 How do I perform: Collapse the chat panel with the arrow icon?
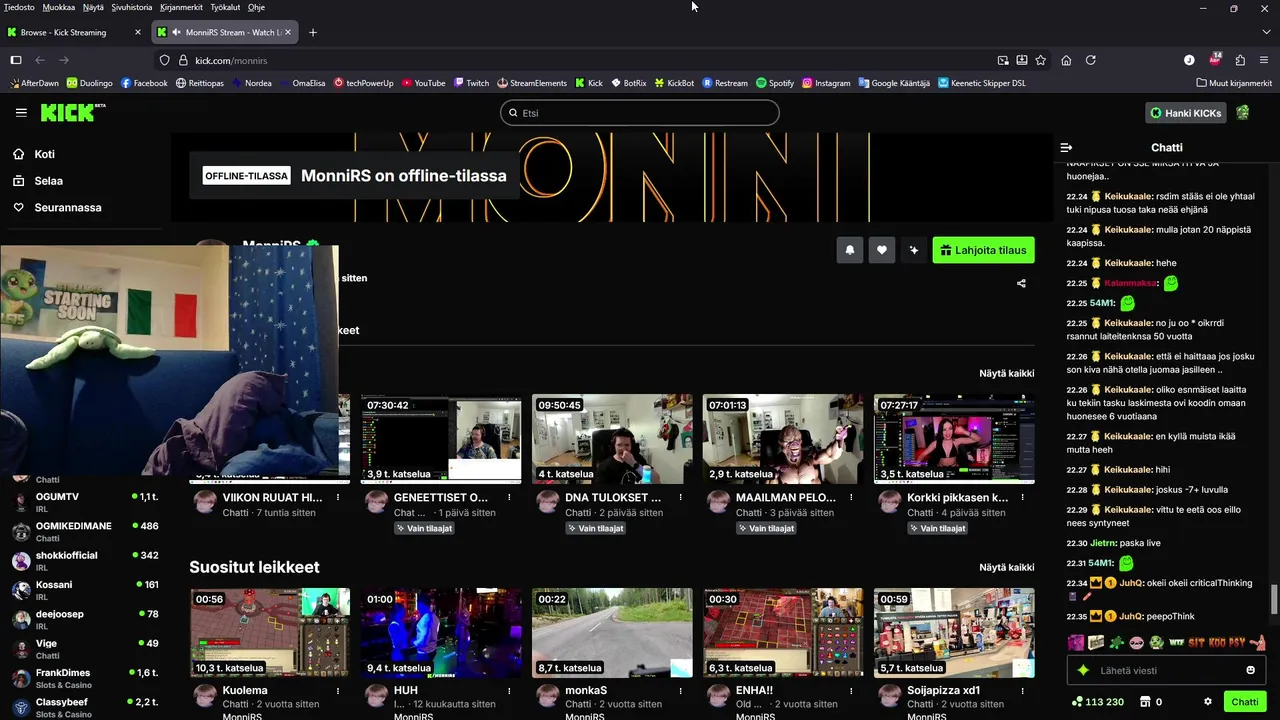pos(1066,147)
